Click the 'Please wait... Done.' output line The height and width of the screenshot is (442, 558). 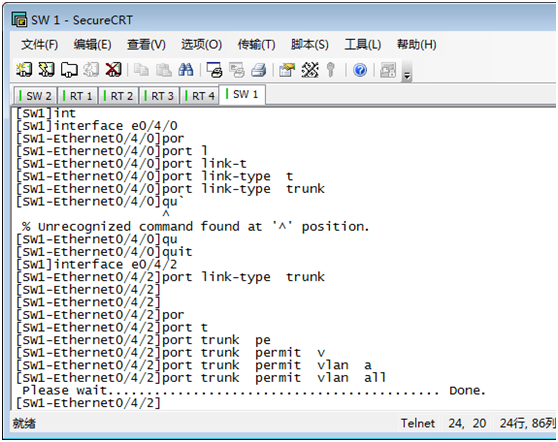pyautogui.click(x=254, y=390)
